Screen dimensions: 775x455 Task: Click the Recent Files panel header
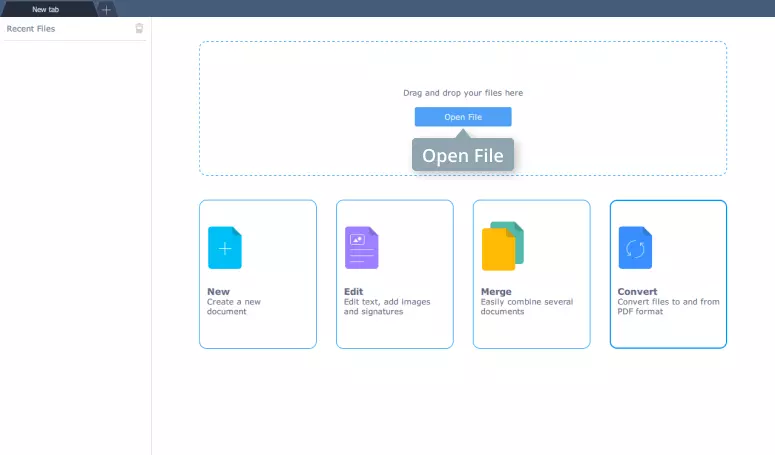[x=31, y=29]
